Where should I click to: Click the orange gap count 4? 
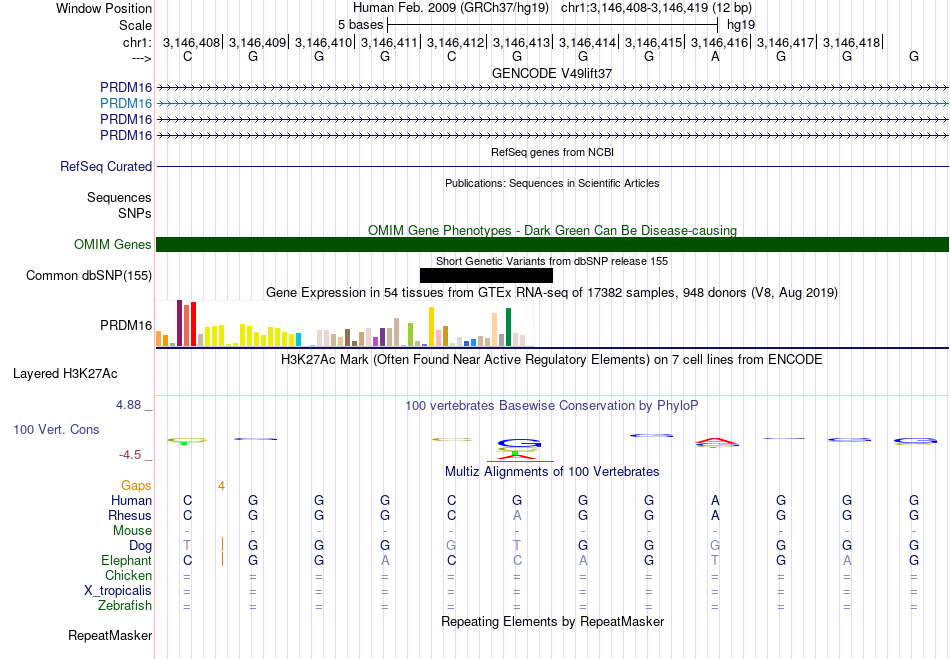click(x=222, y=486)
